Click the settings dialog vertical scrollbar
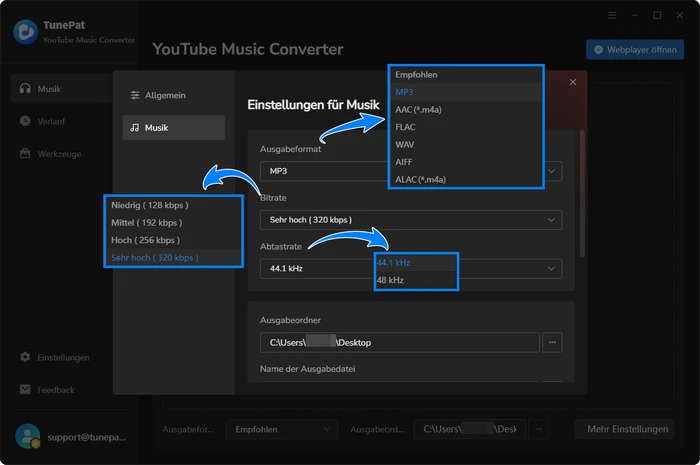700x465 pixels. click(582, 194)
